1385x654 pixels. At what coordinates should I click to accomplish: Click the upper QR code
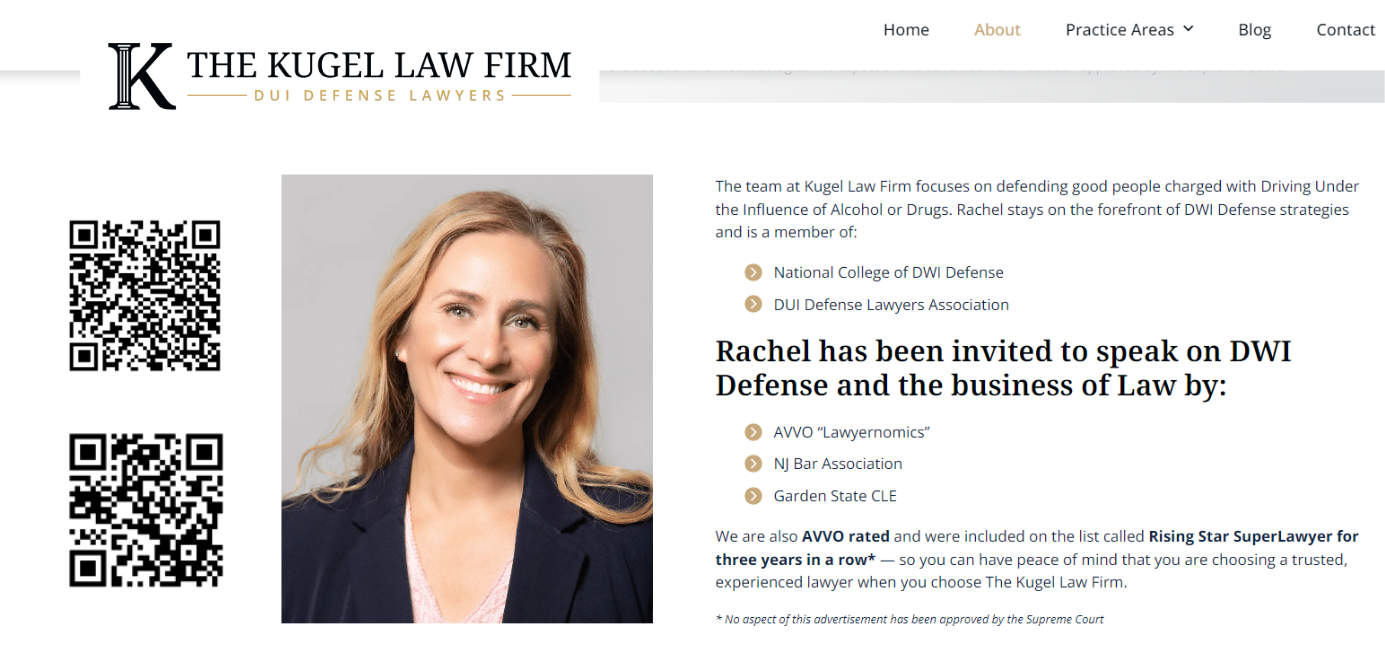pyautogui.click(x=145, y=296)
